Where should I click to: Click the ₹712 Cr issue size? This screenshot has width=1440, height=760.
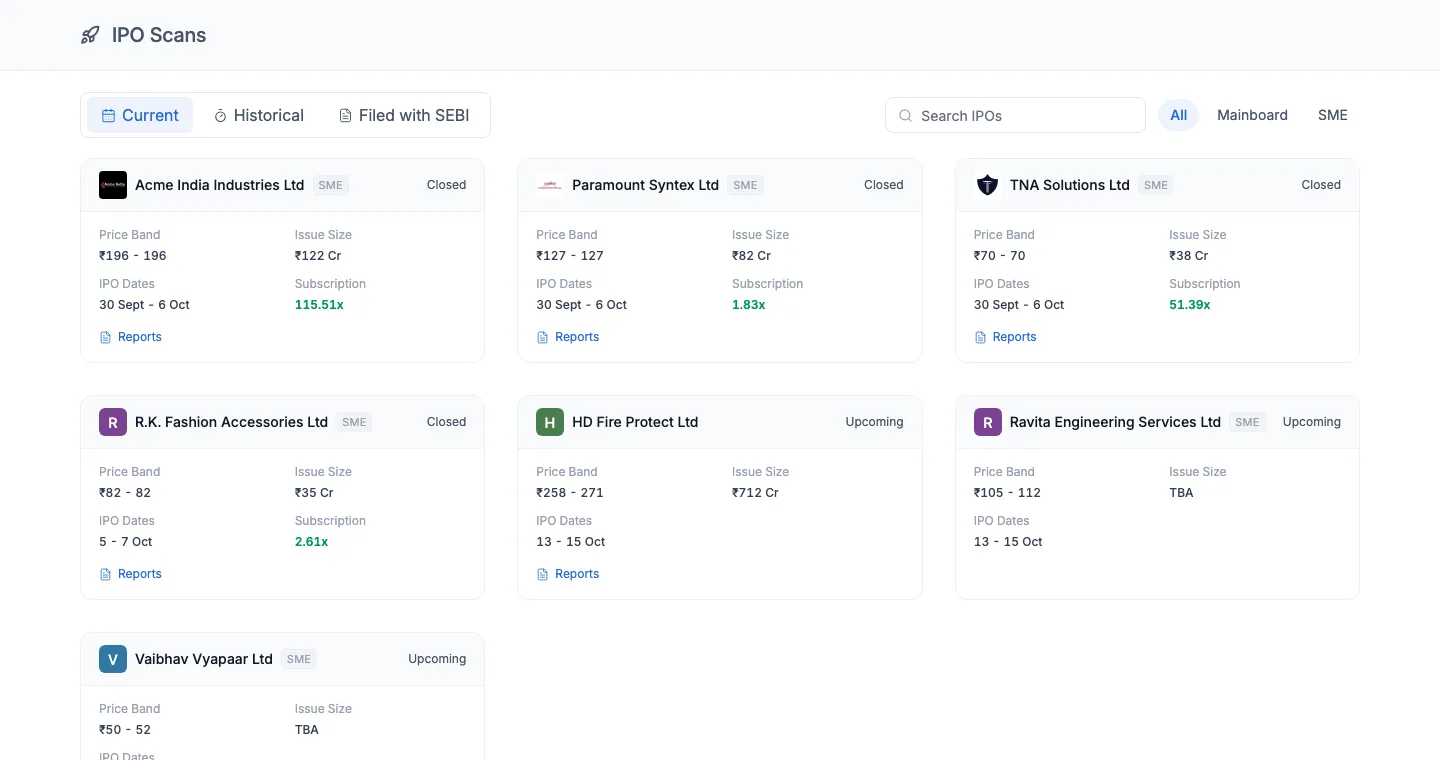(x=755, y=493)
